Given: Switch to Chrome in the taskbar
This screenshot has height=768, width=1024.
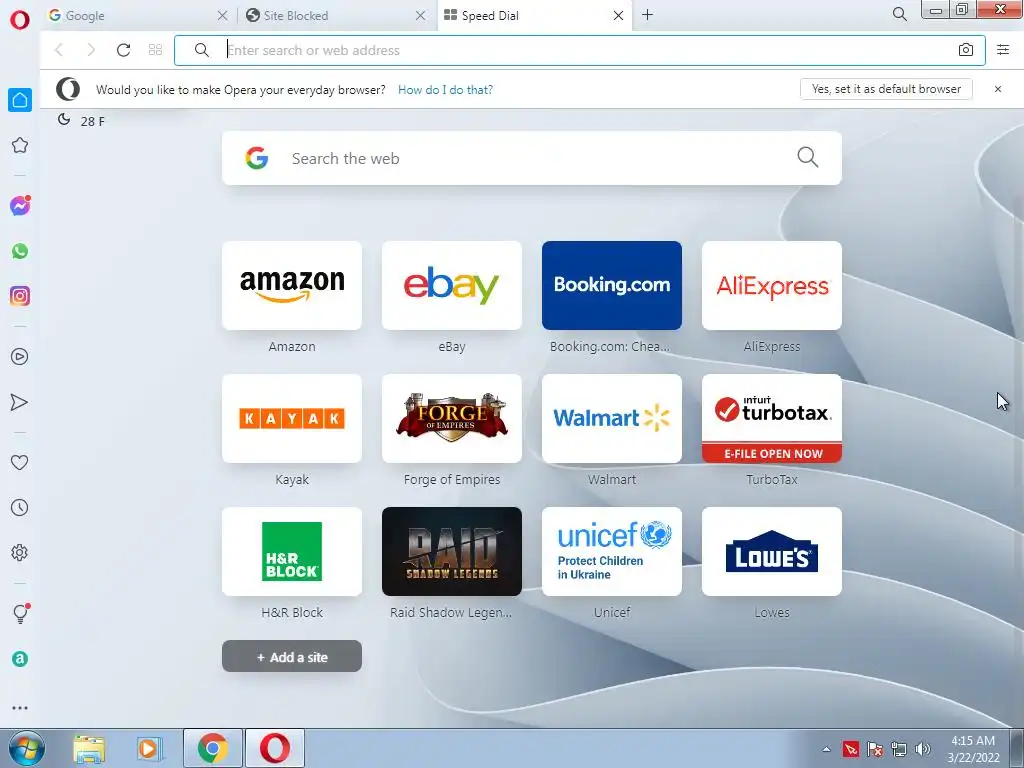Looking at the screenshot, I should click(x=213, y=748).
